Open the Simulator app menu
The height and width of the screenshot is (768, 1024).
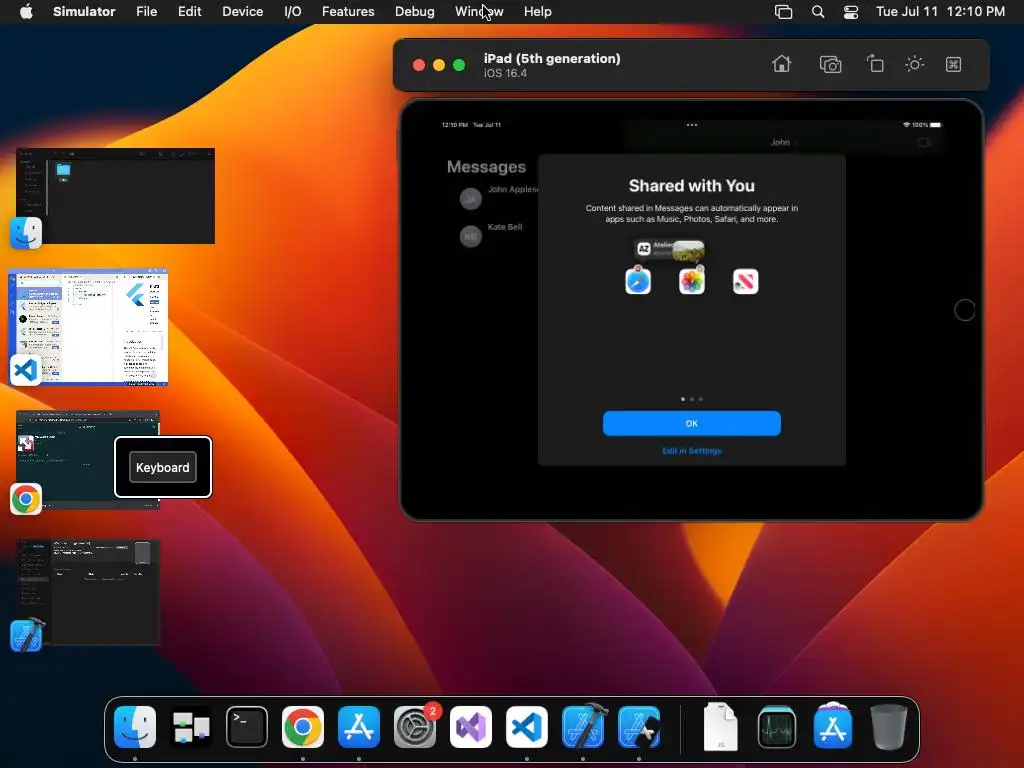[x=84, y=11]
